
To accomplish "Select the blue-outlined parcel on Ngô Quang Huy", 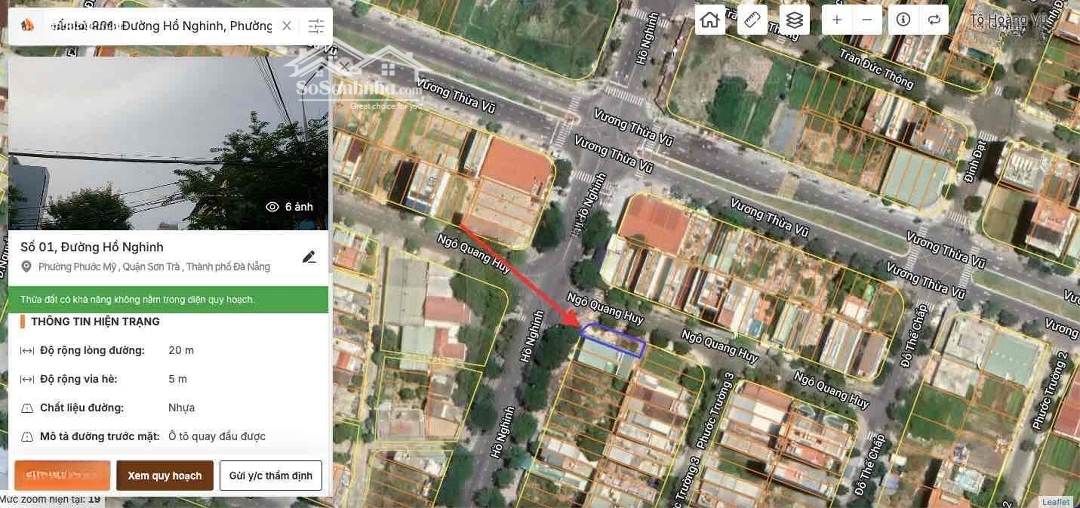I will pyautogui.click(x=612, y=340).
